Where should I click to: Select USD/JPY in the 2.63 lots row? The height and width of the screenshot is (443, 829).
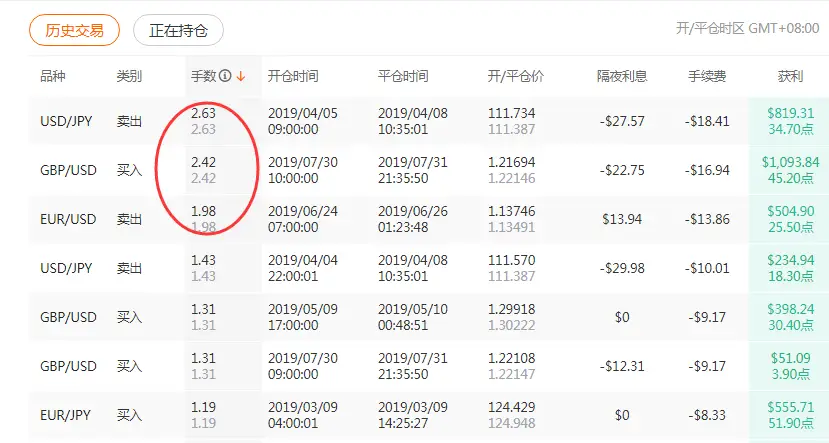click(x=66, y=121)
